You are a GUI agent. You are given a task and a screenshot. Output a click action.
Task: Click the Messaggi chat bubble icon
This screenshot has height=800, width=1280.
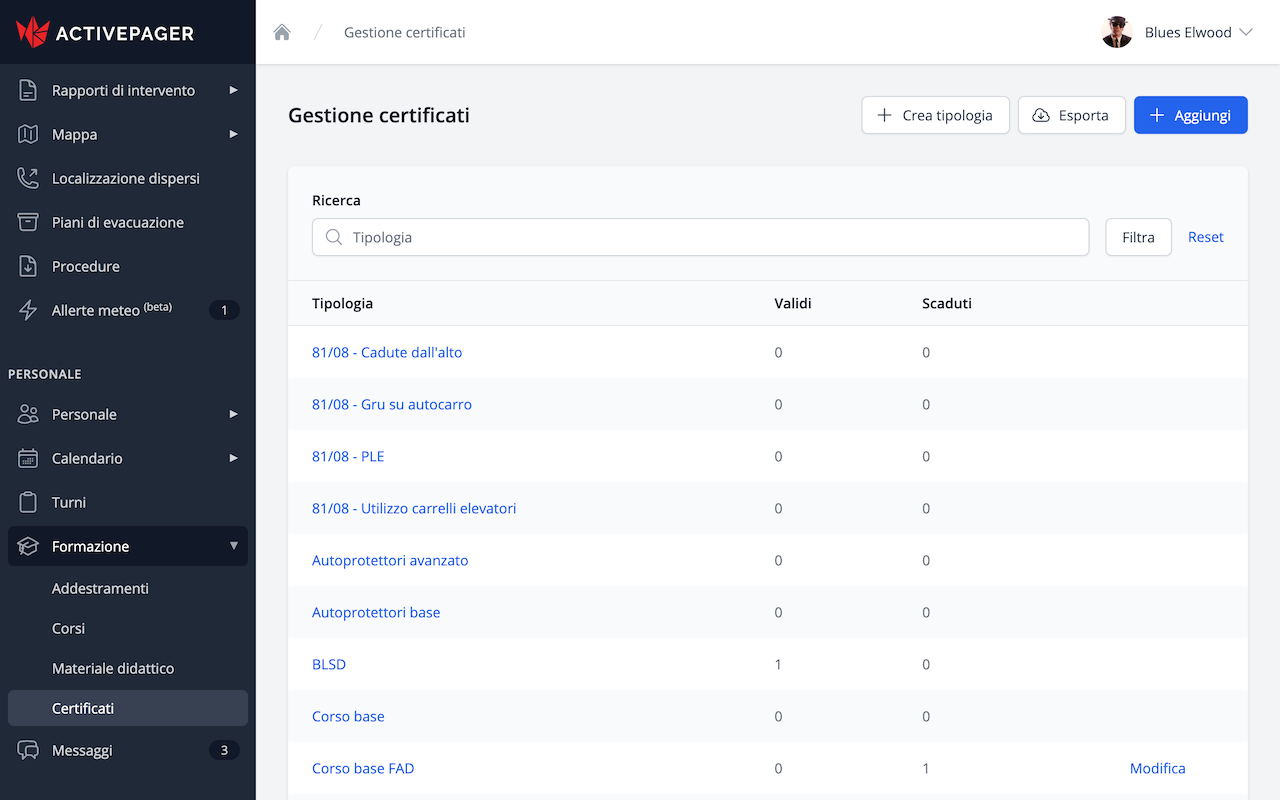pos(28,750)
